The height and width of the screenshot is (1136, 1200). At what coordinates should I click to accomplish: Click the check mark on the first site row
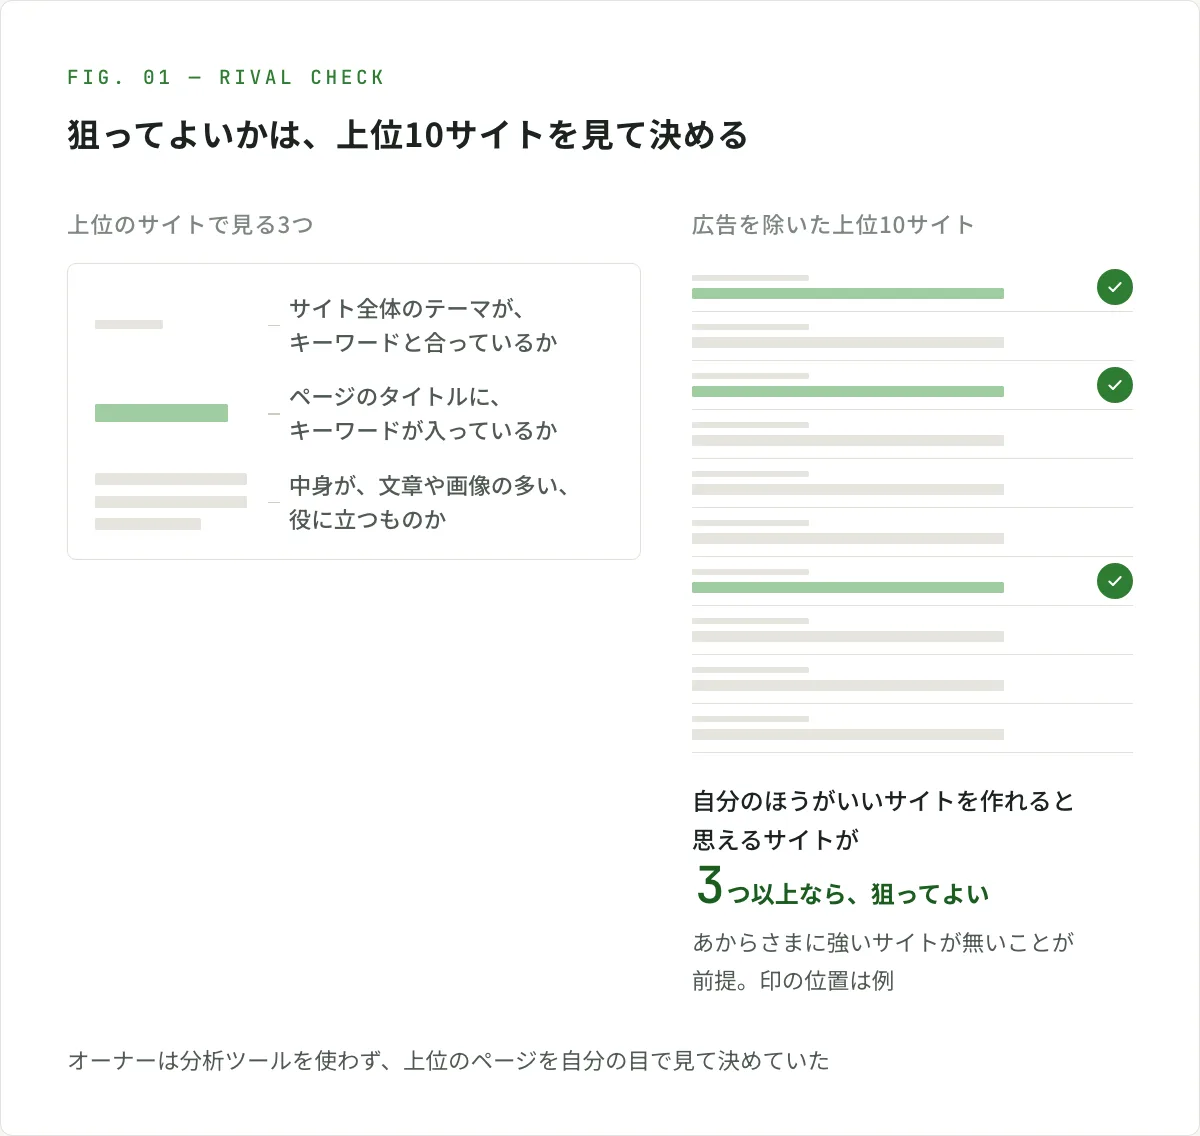tap(1115, 287)
